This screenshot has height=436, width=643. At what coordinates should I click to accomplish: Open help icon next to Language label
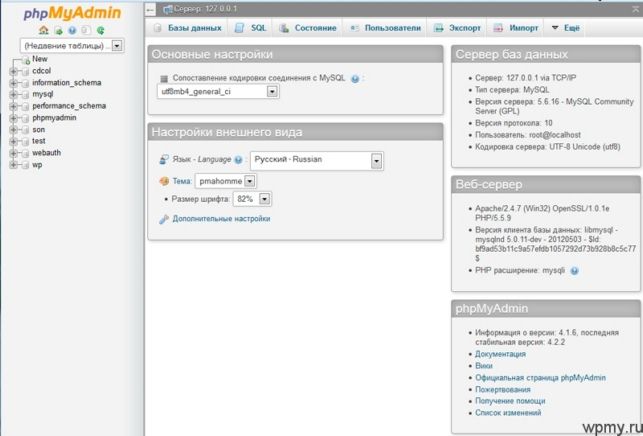click(238, 160)
